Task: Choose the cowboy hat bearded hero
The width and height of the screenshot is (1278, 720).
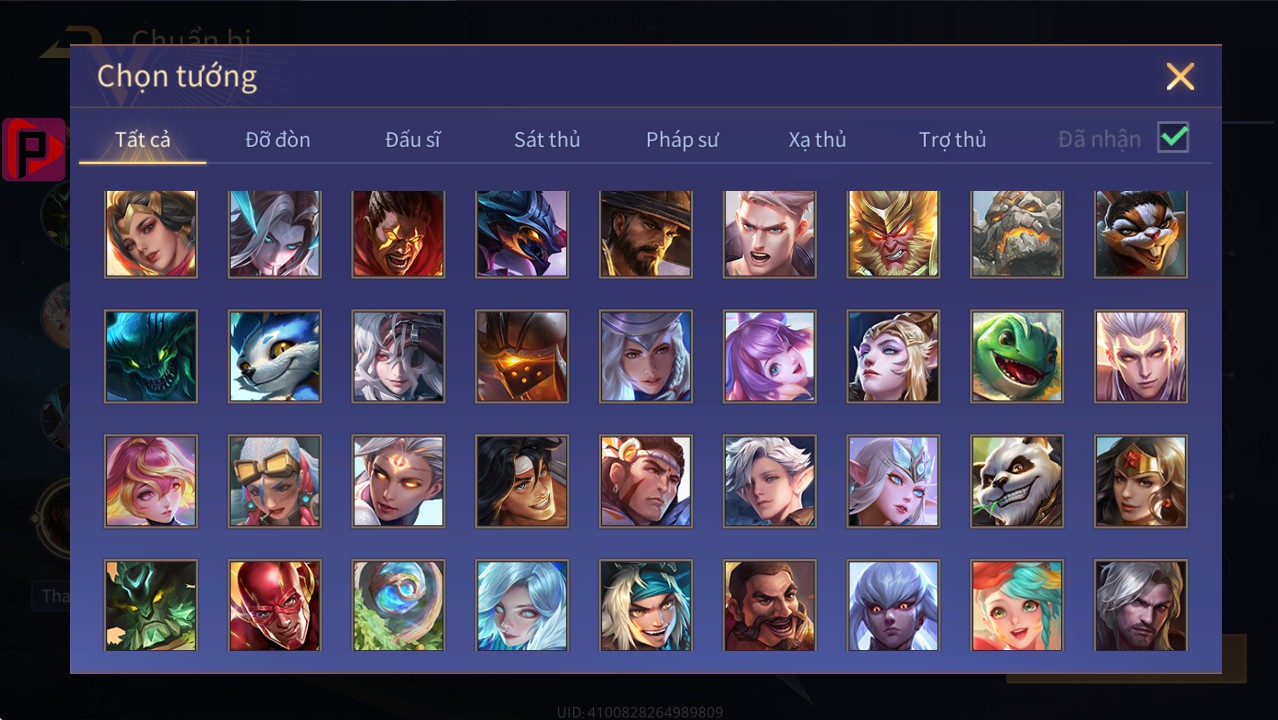Action: [x=646, y=234]
